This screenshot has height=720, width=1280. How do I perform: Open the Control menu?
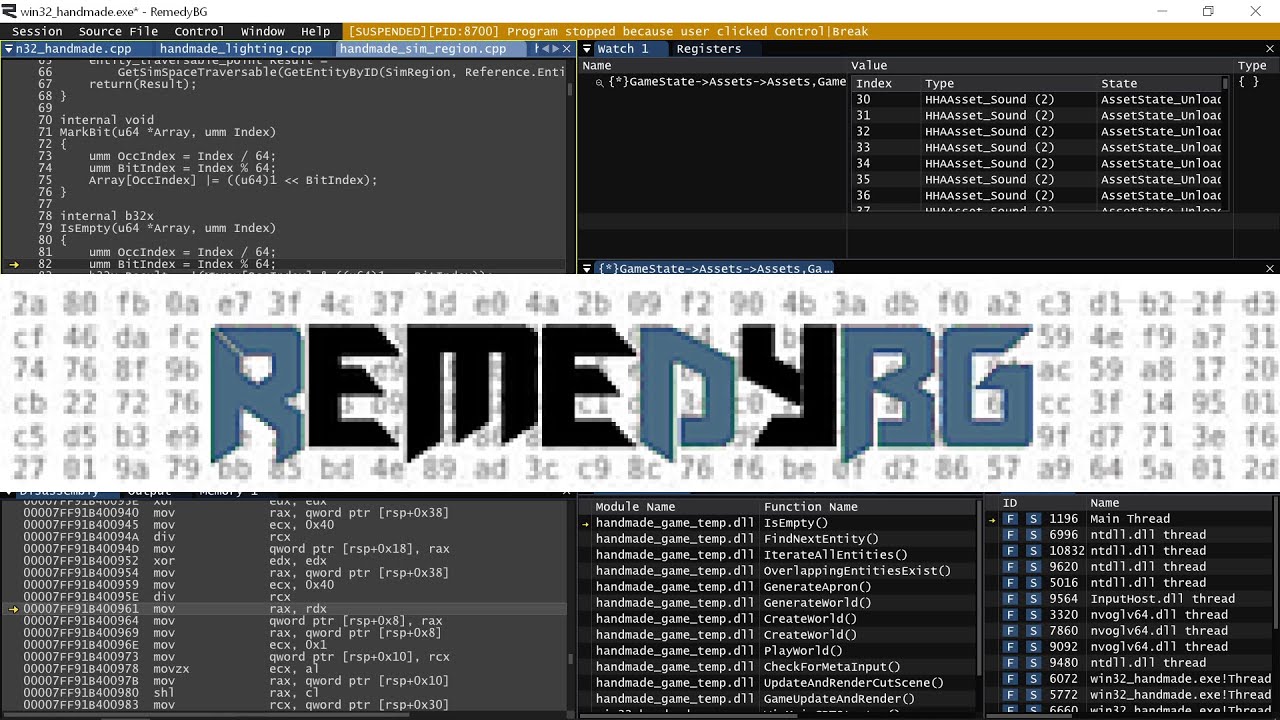click(199, 31)
